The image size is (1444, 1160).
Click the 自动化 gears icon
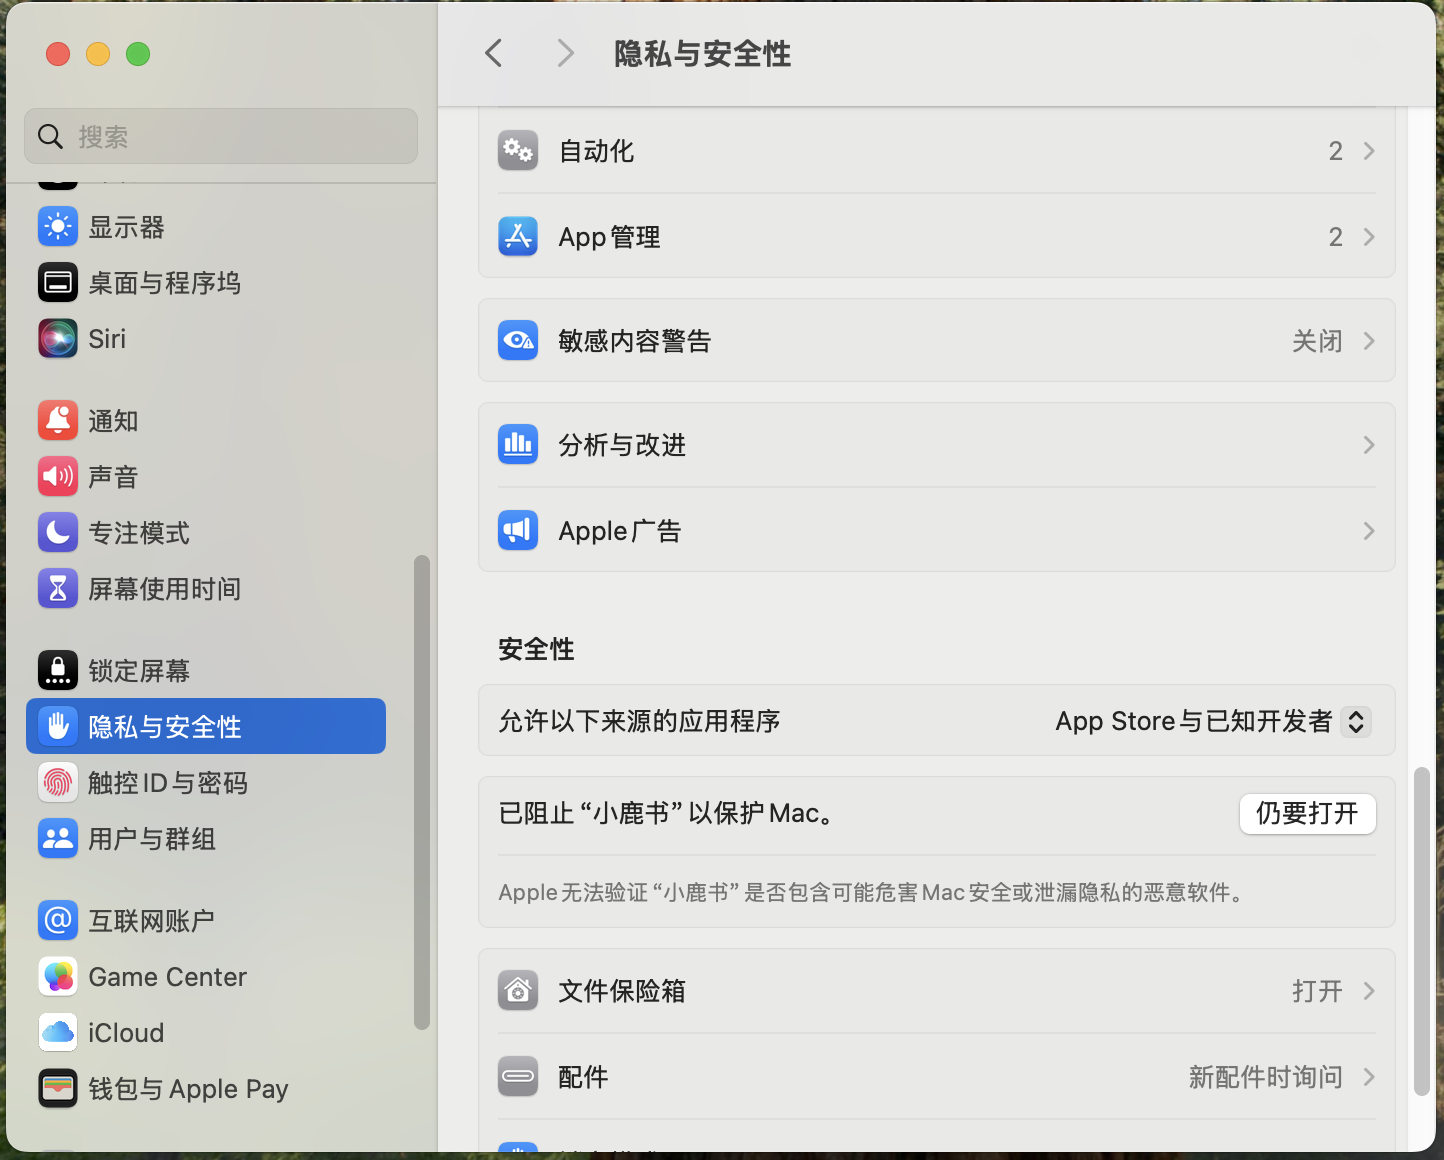coord(518,151)
